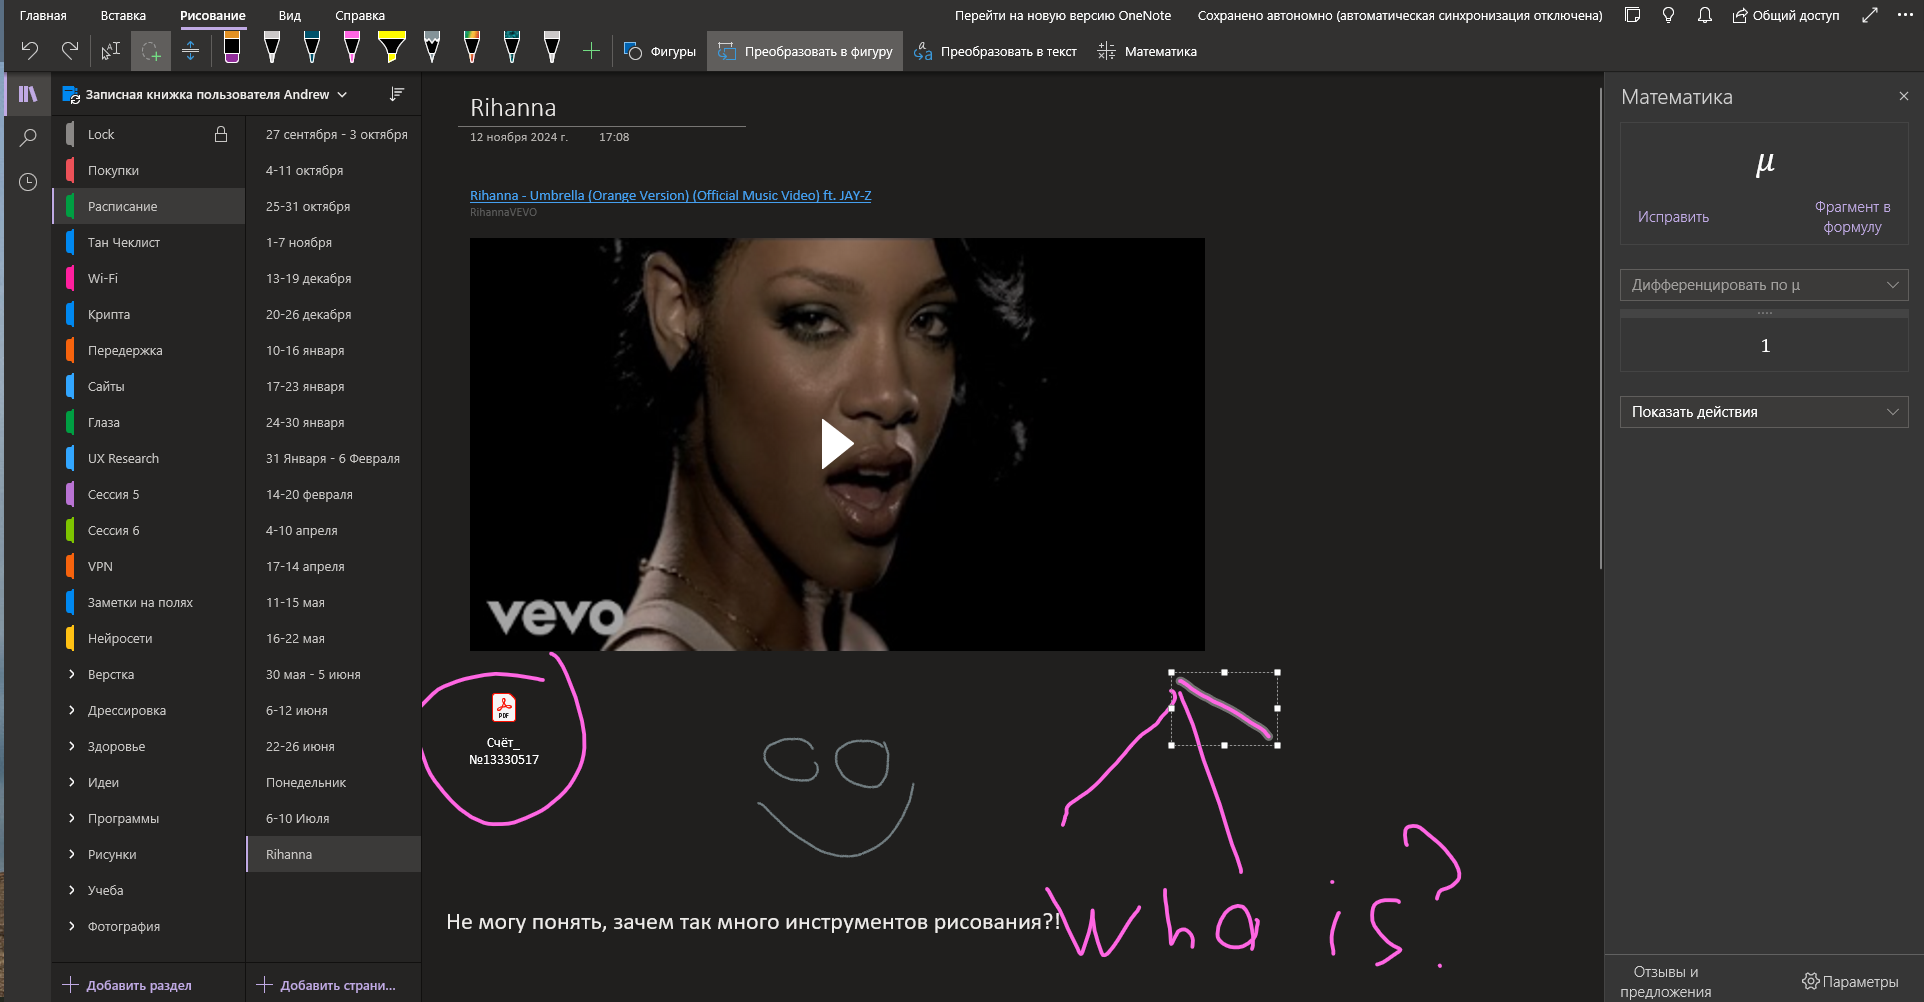The width and height of the screenshot is (1924, 1002).
Task: Open the 13-19 декабря page
Action: [333, 278]
